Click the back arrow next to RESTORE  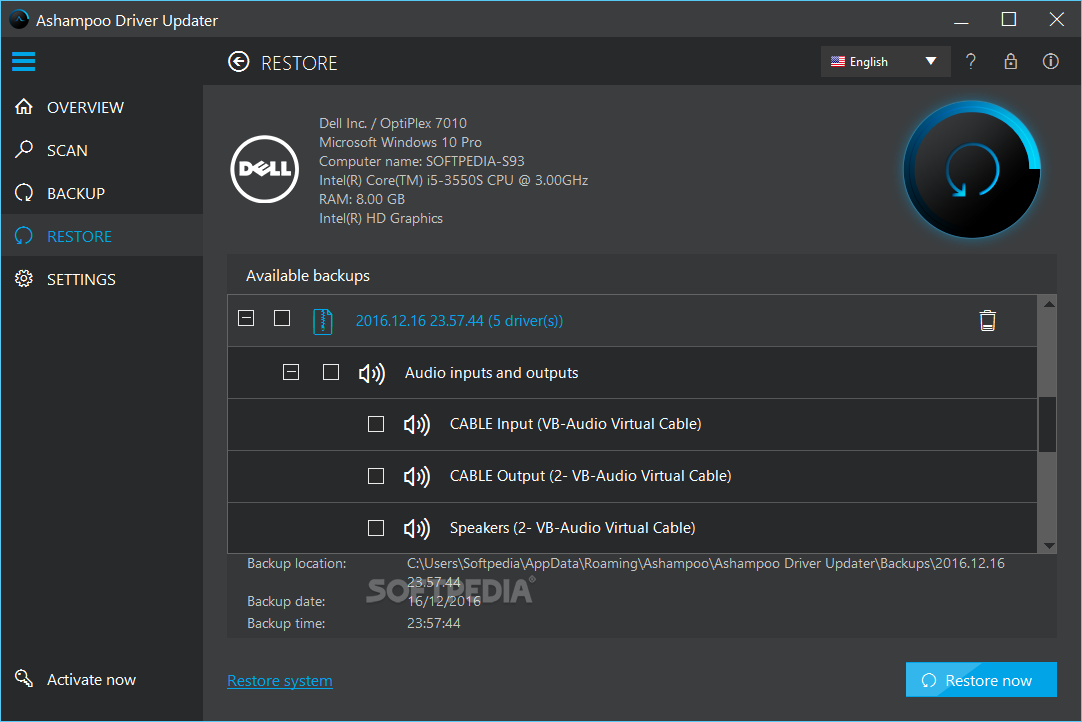[239, 62]
